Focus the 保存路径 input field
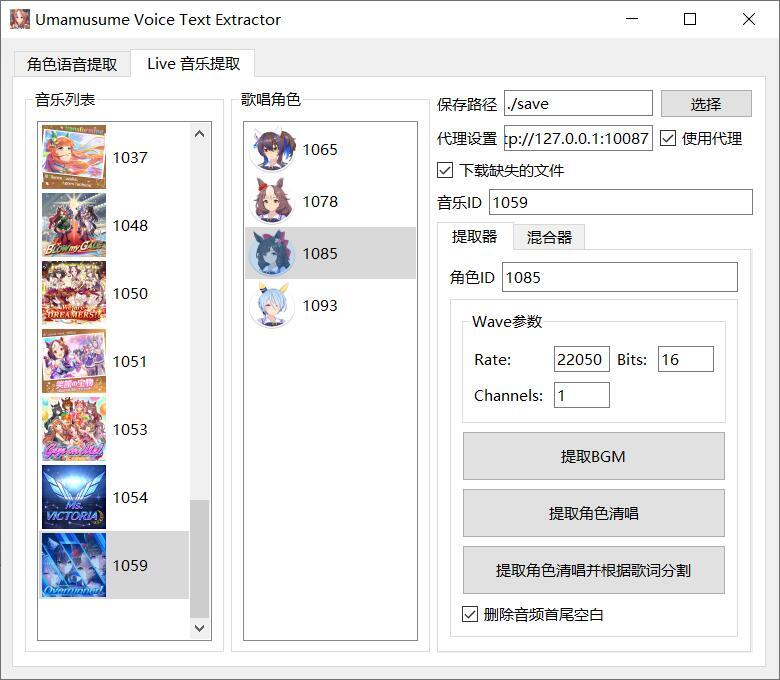The image size is (780, 680). coord(578,103)
